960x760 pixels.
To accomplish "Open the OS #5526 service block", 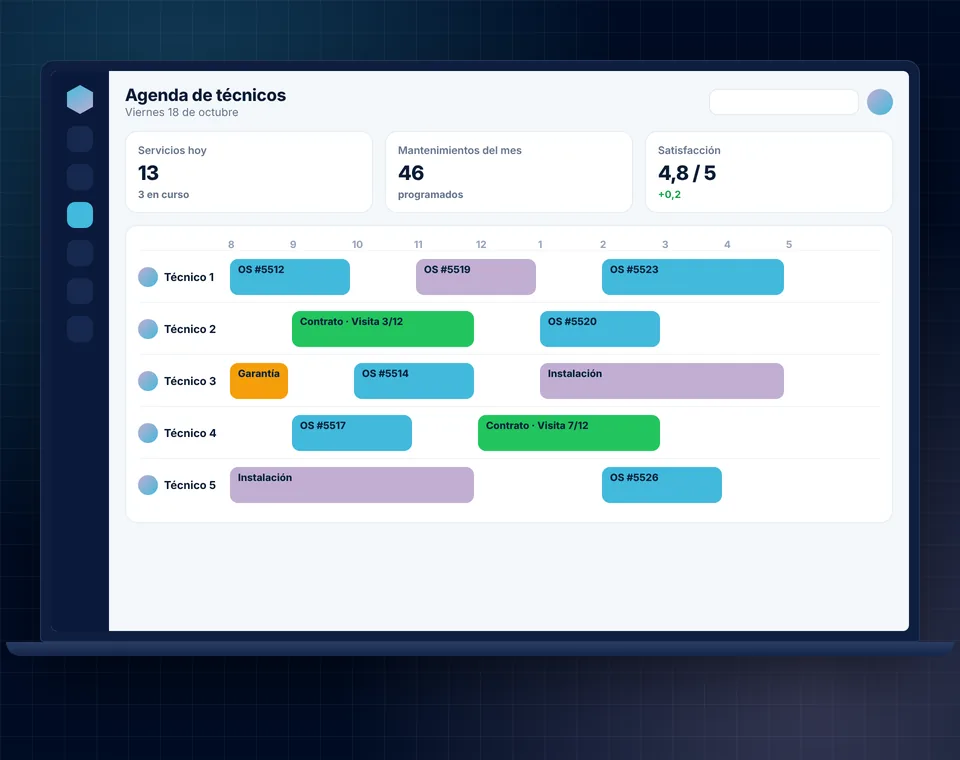I will [x=662, y=485].
